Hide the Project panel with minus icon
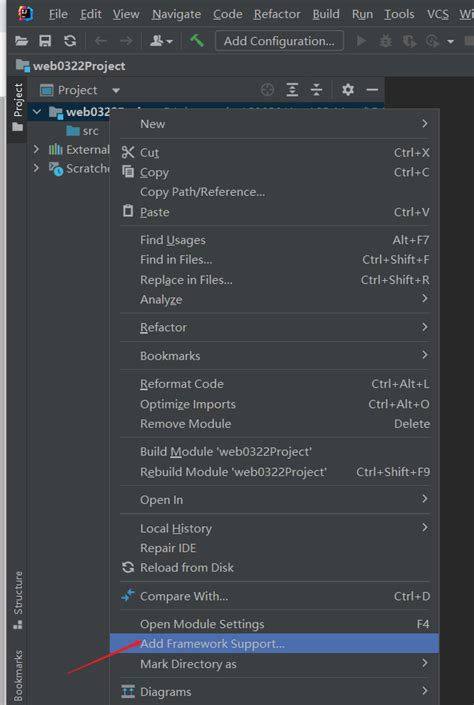 [372, 90]
